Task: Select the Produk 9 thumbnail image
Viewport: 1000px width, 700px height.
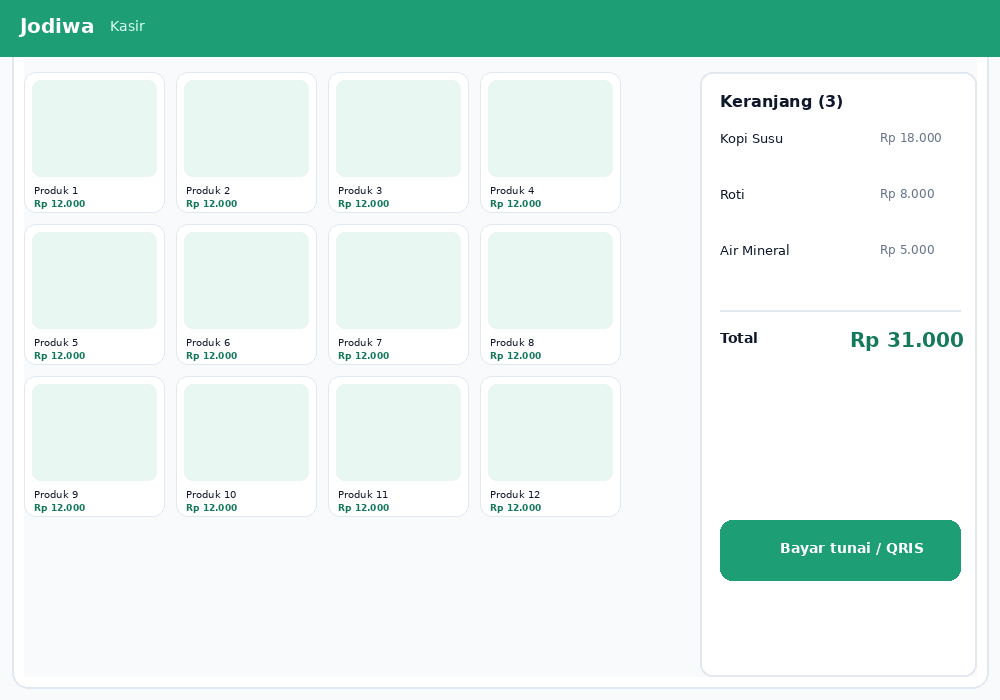Action: [94, 432]
